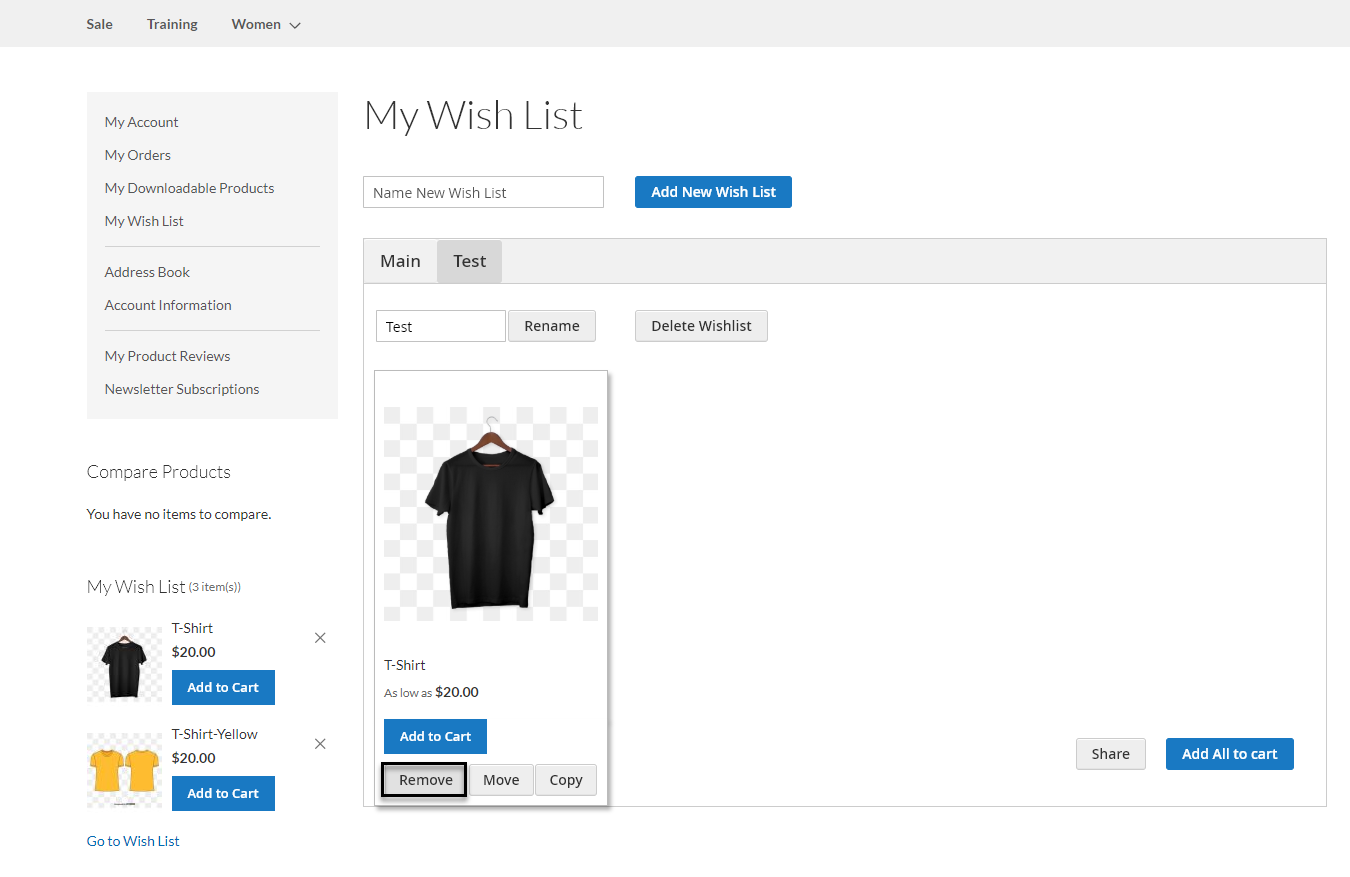The width and height of the screenshot is (1350, 877).
Task: Move the T-Shirt to another wishlist
Action: click(x=501, y=780)
